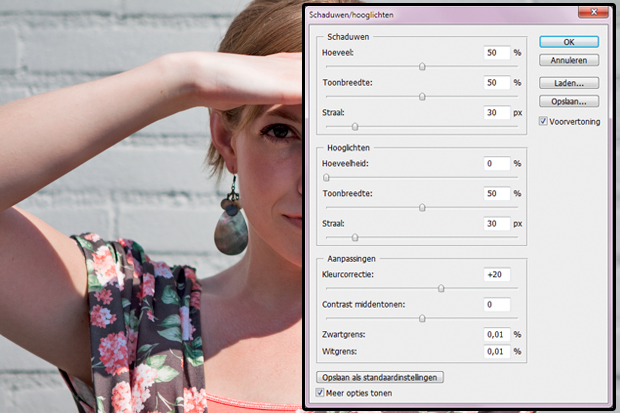Open the Laden... settings dialog
620x413 pixels.
(x=568, y=83)
